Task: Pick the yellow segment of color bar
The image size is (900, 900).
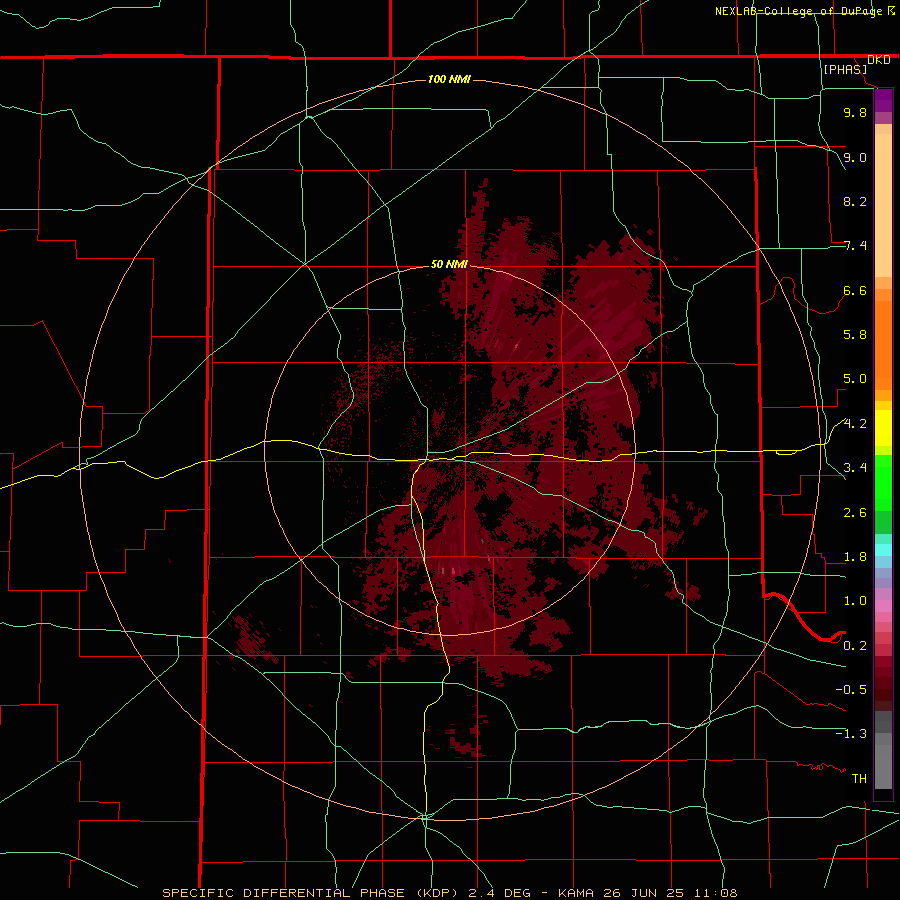Action: (x=883, y=428)
